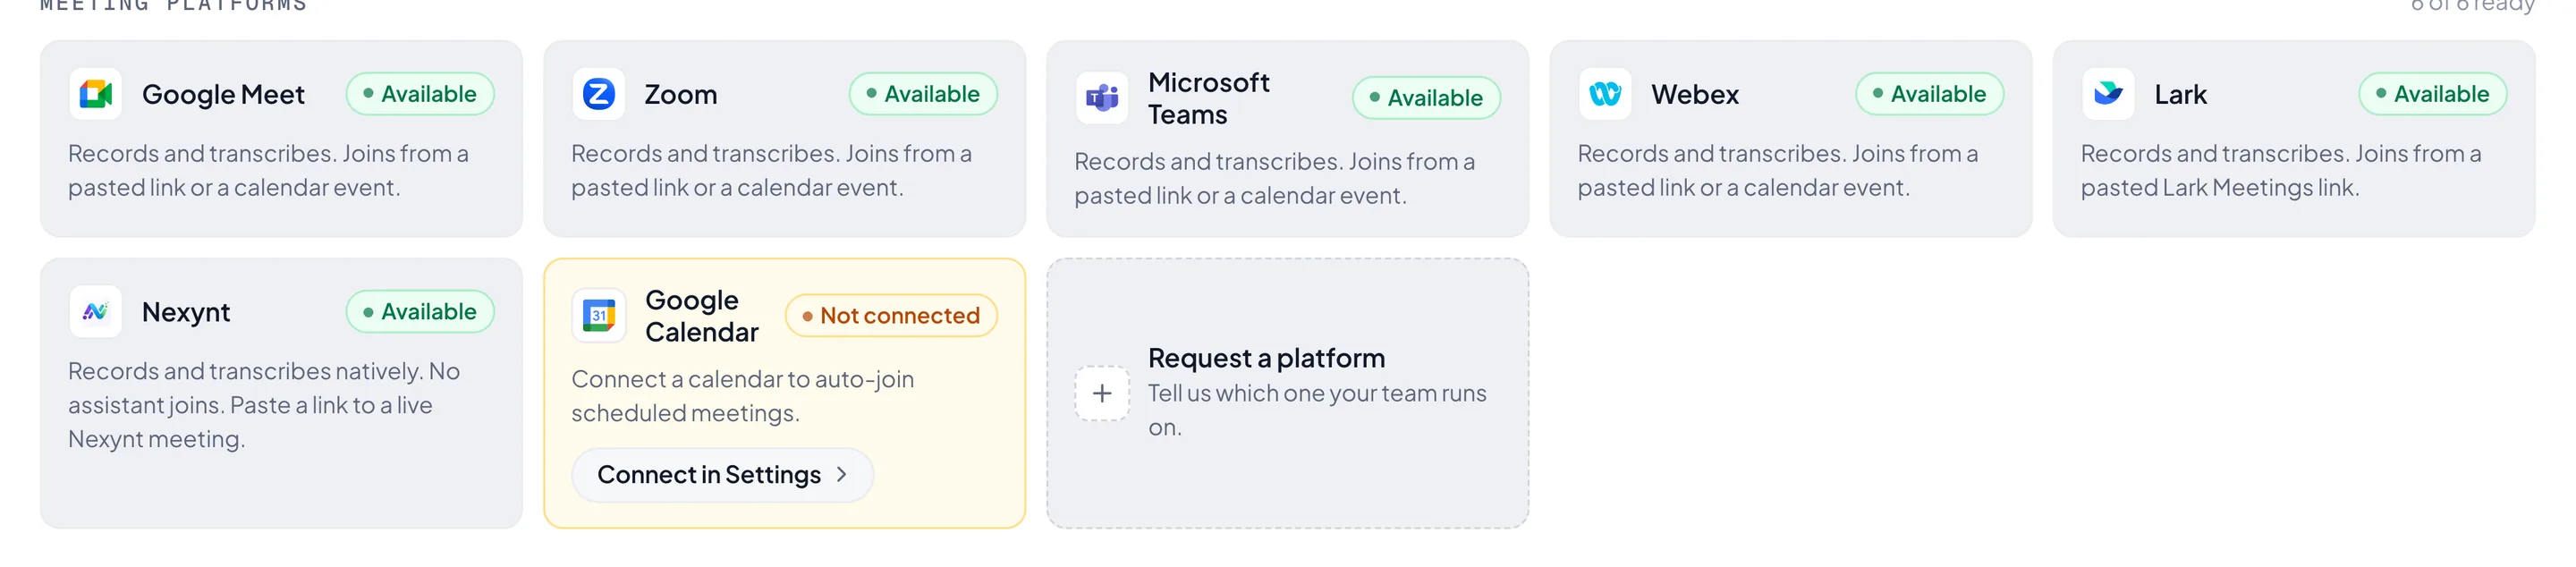Click the Google Meet logo icon
Screen dimensions: 2576x567
click(96, 94)
